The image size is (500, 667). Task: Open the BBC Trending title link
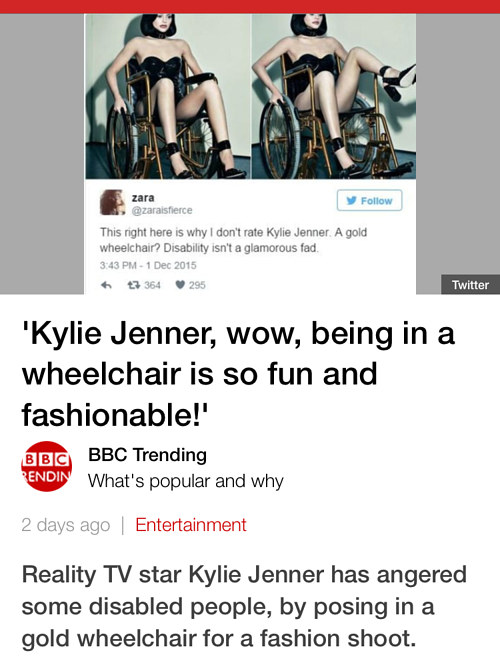[147, 455]
